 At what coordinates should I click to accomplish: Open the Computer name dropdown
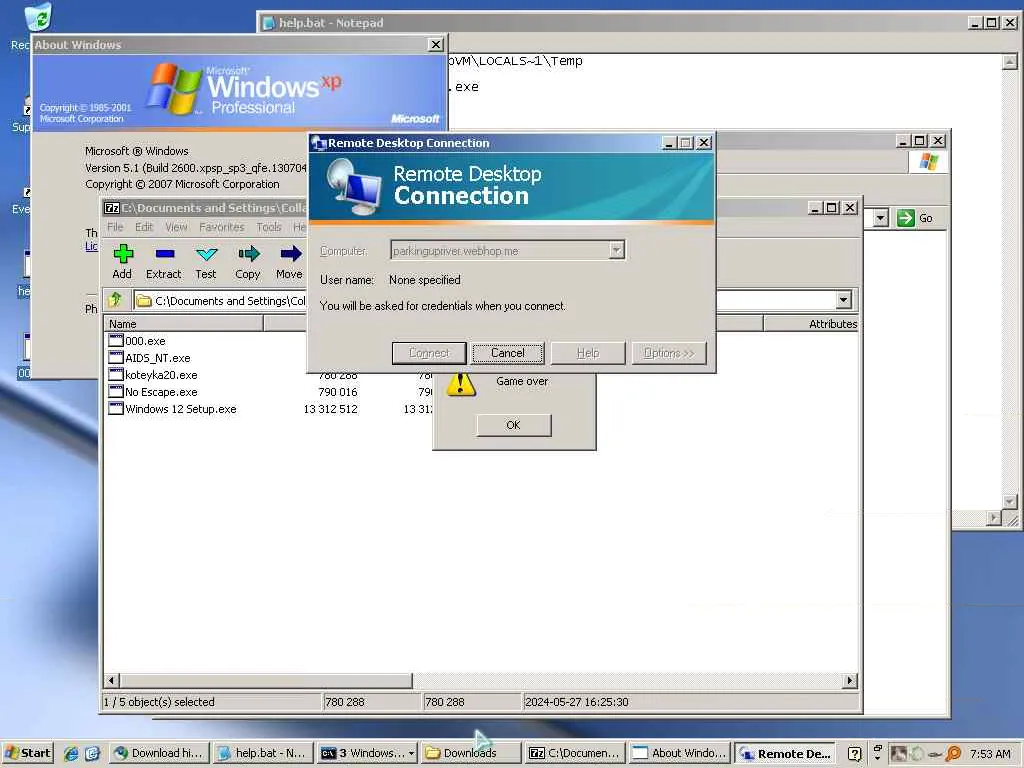[616, 250]
